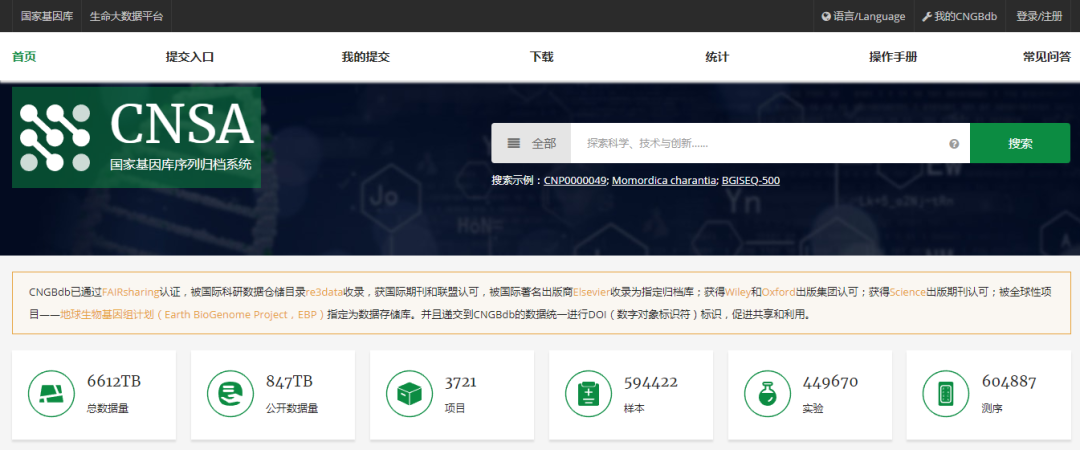
Task: Open the Wiley link in notice
Action: tap(738, 292)
